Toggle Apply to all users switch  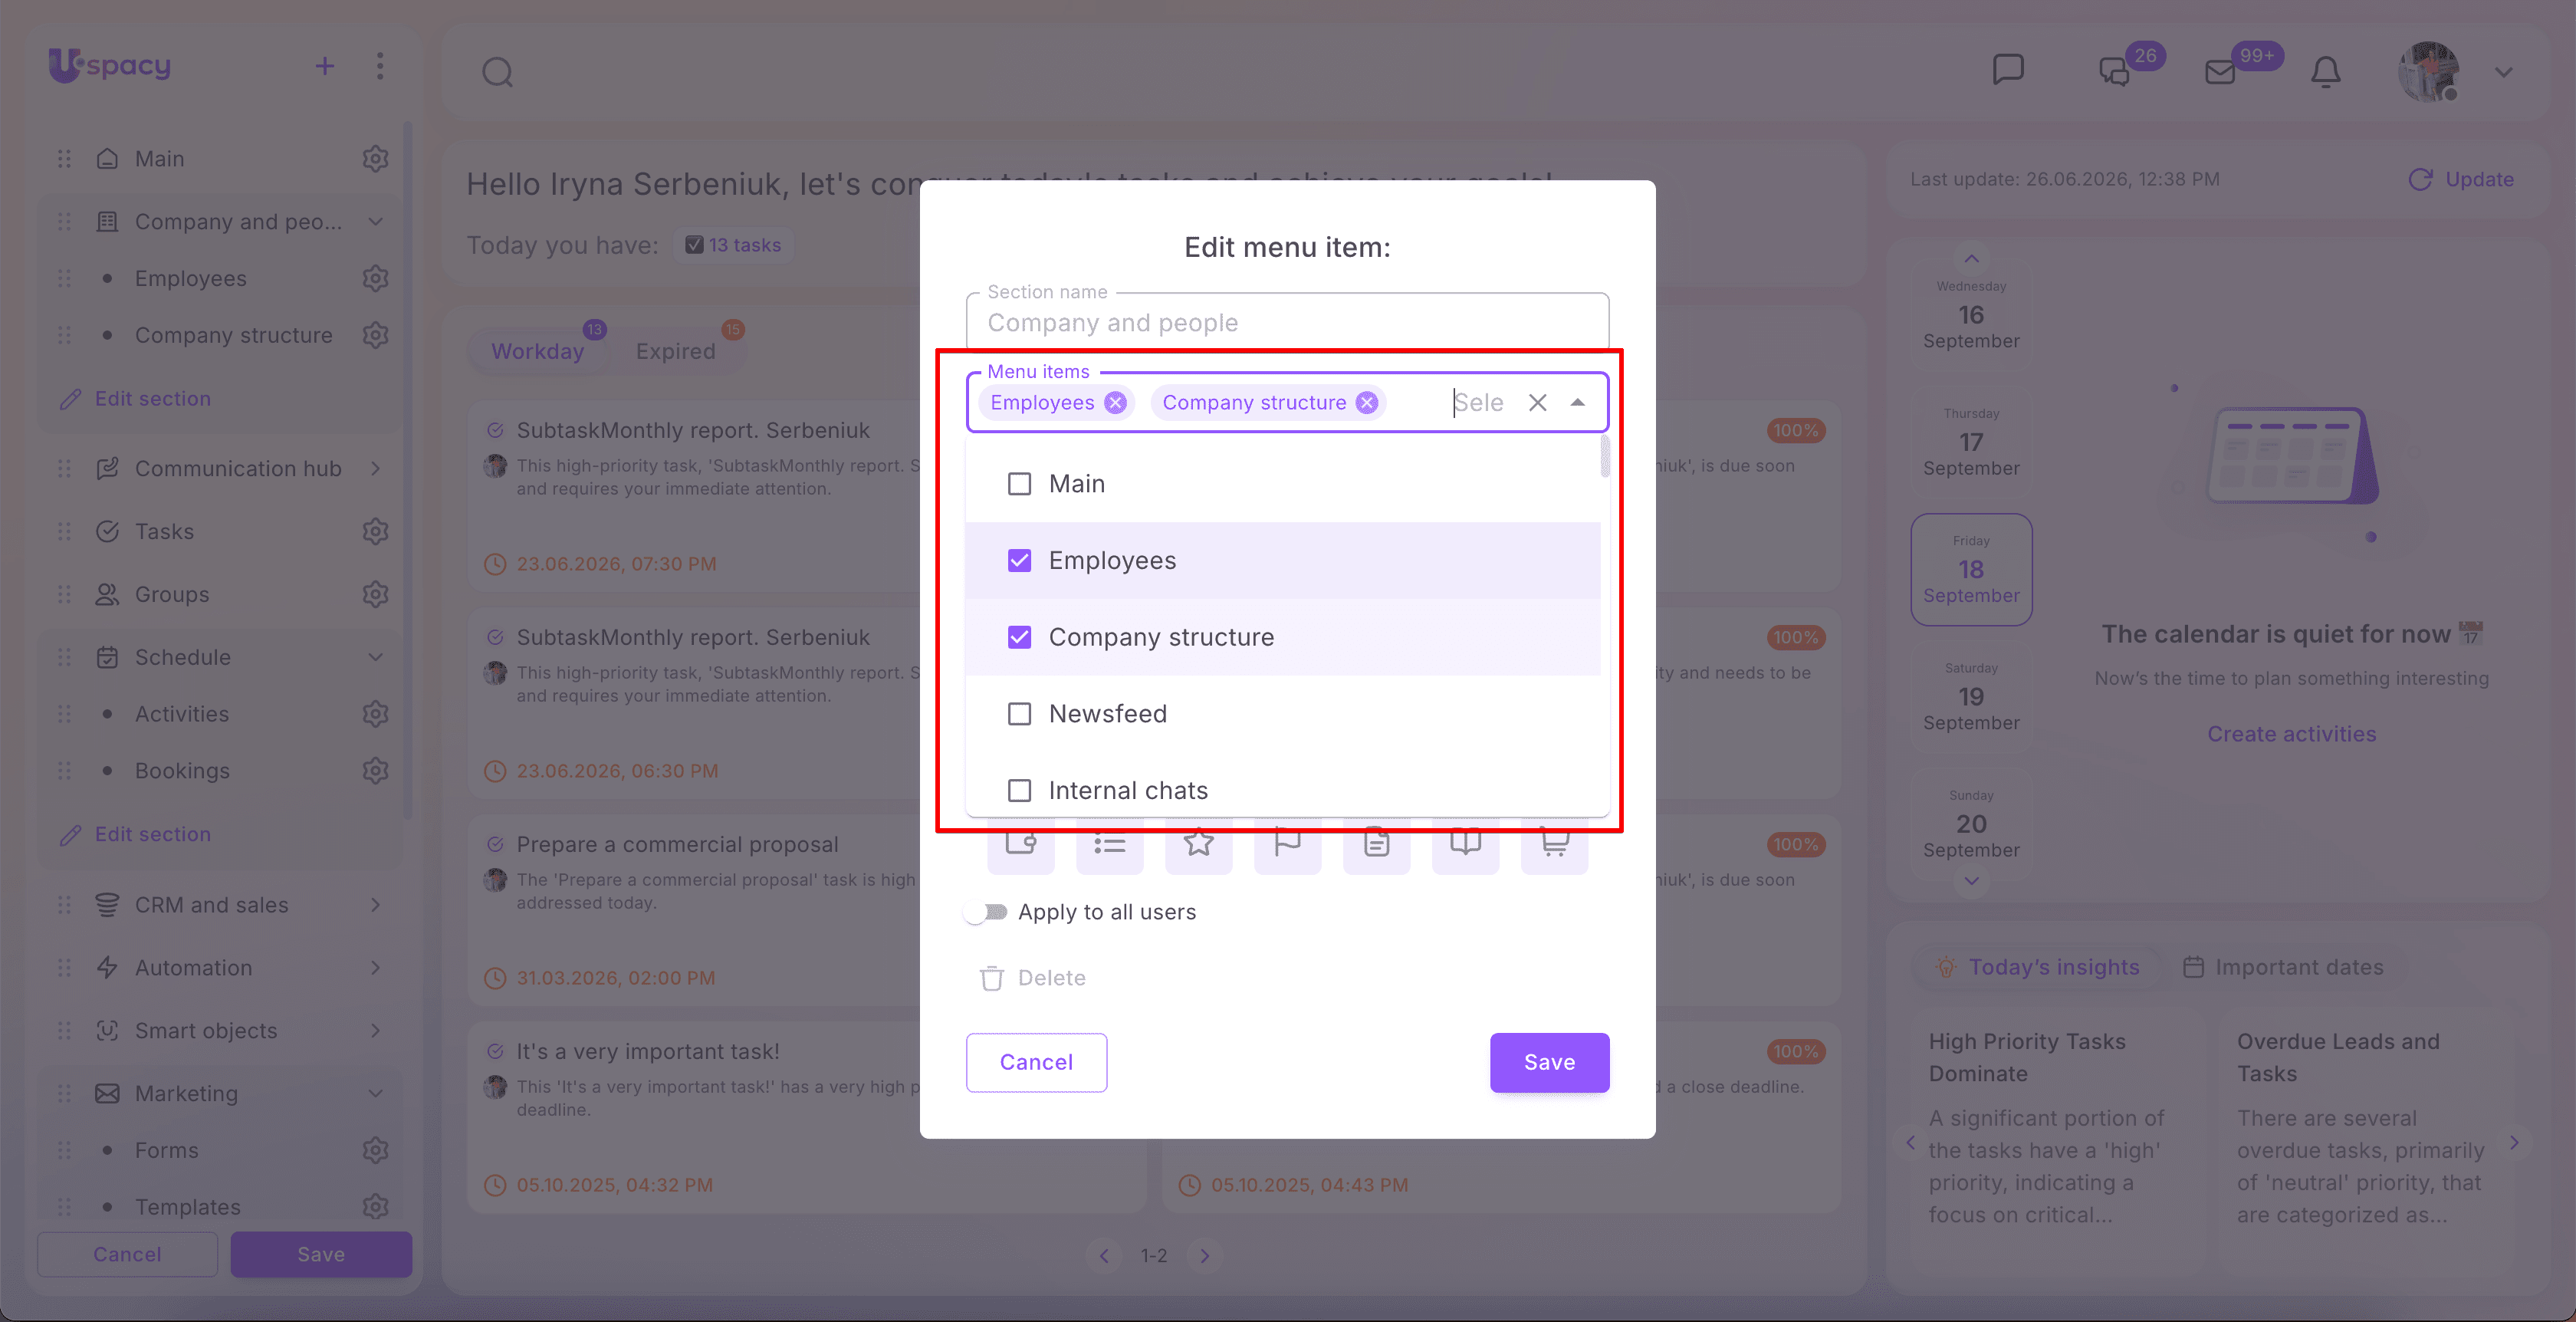[x=986, y=912]
